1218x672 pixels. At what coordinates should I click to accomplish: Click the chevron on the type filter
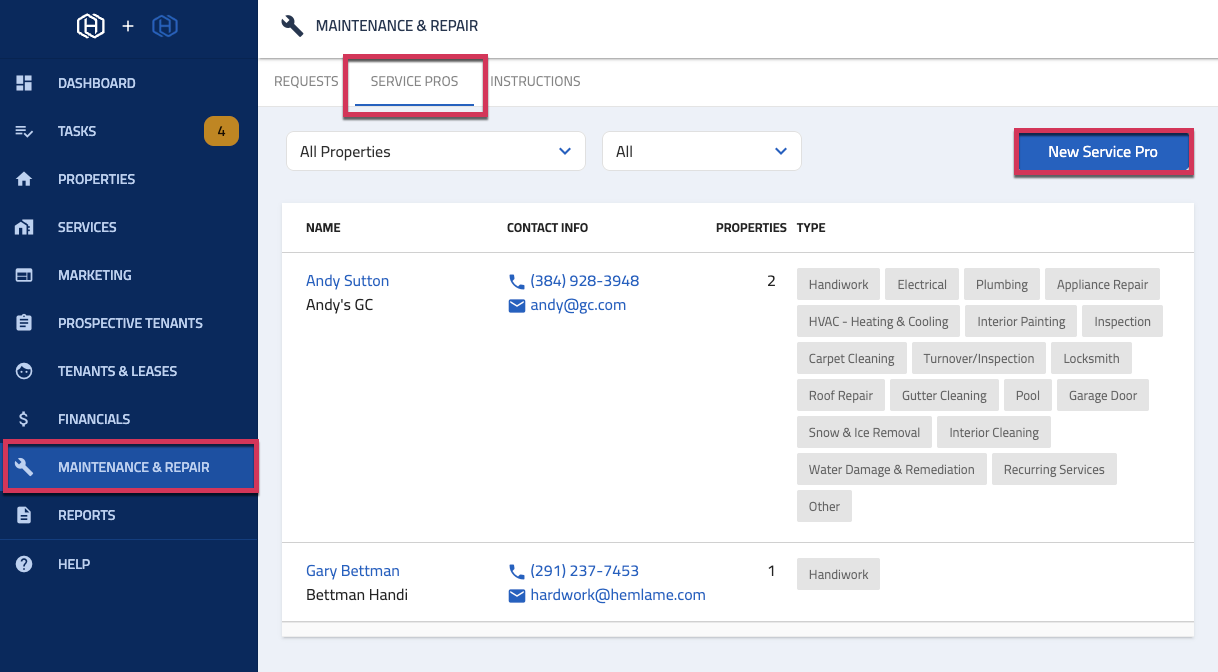pyautogui.click(x=780, y=150)
